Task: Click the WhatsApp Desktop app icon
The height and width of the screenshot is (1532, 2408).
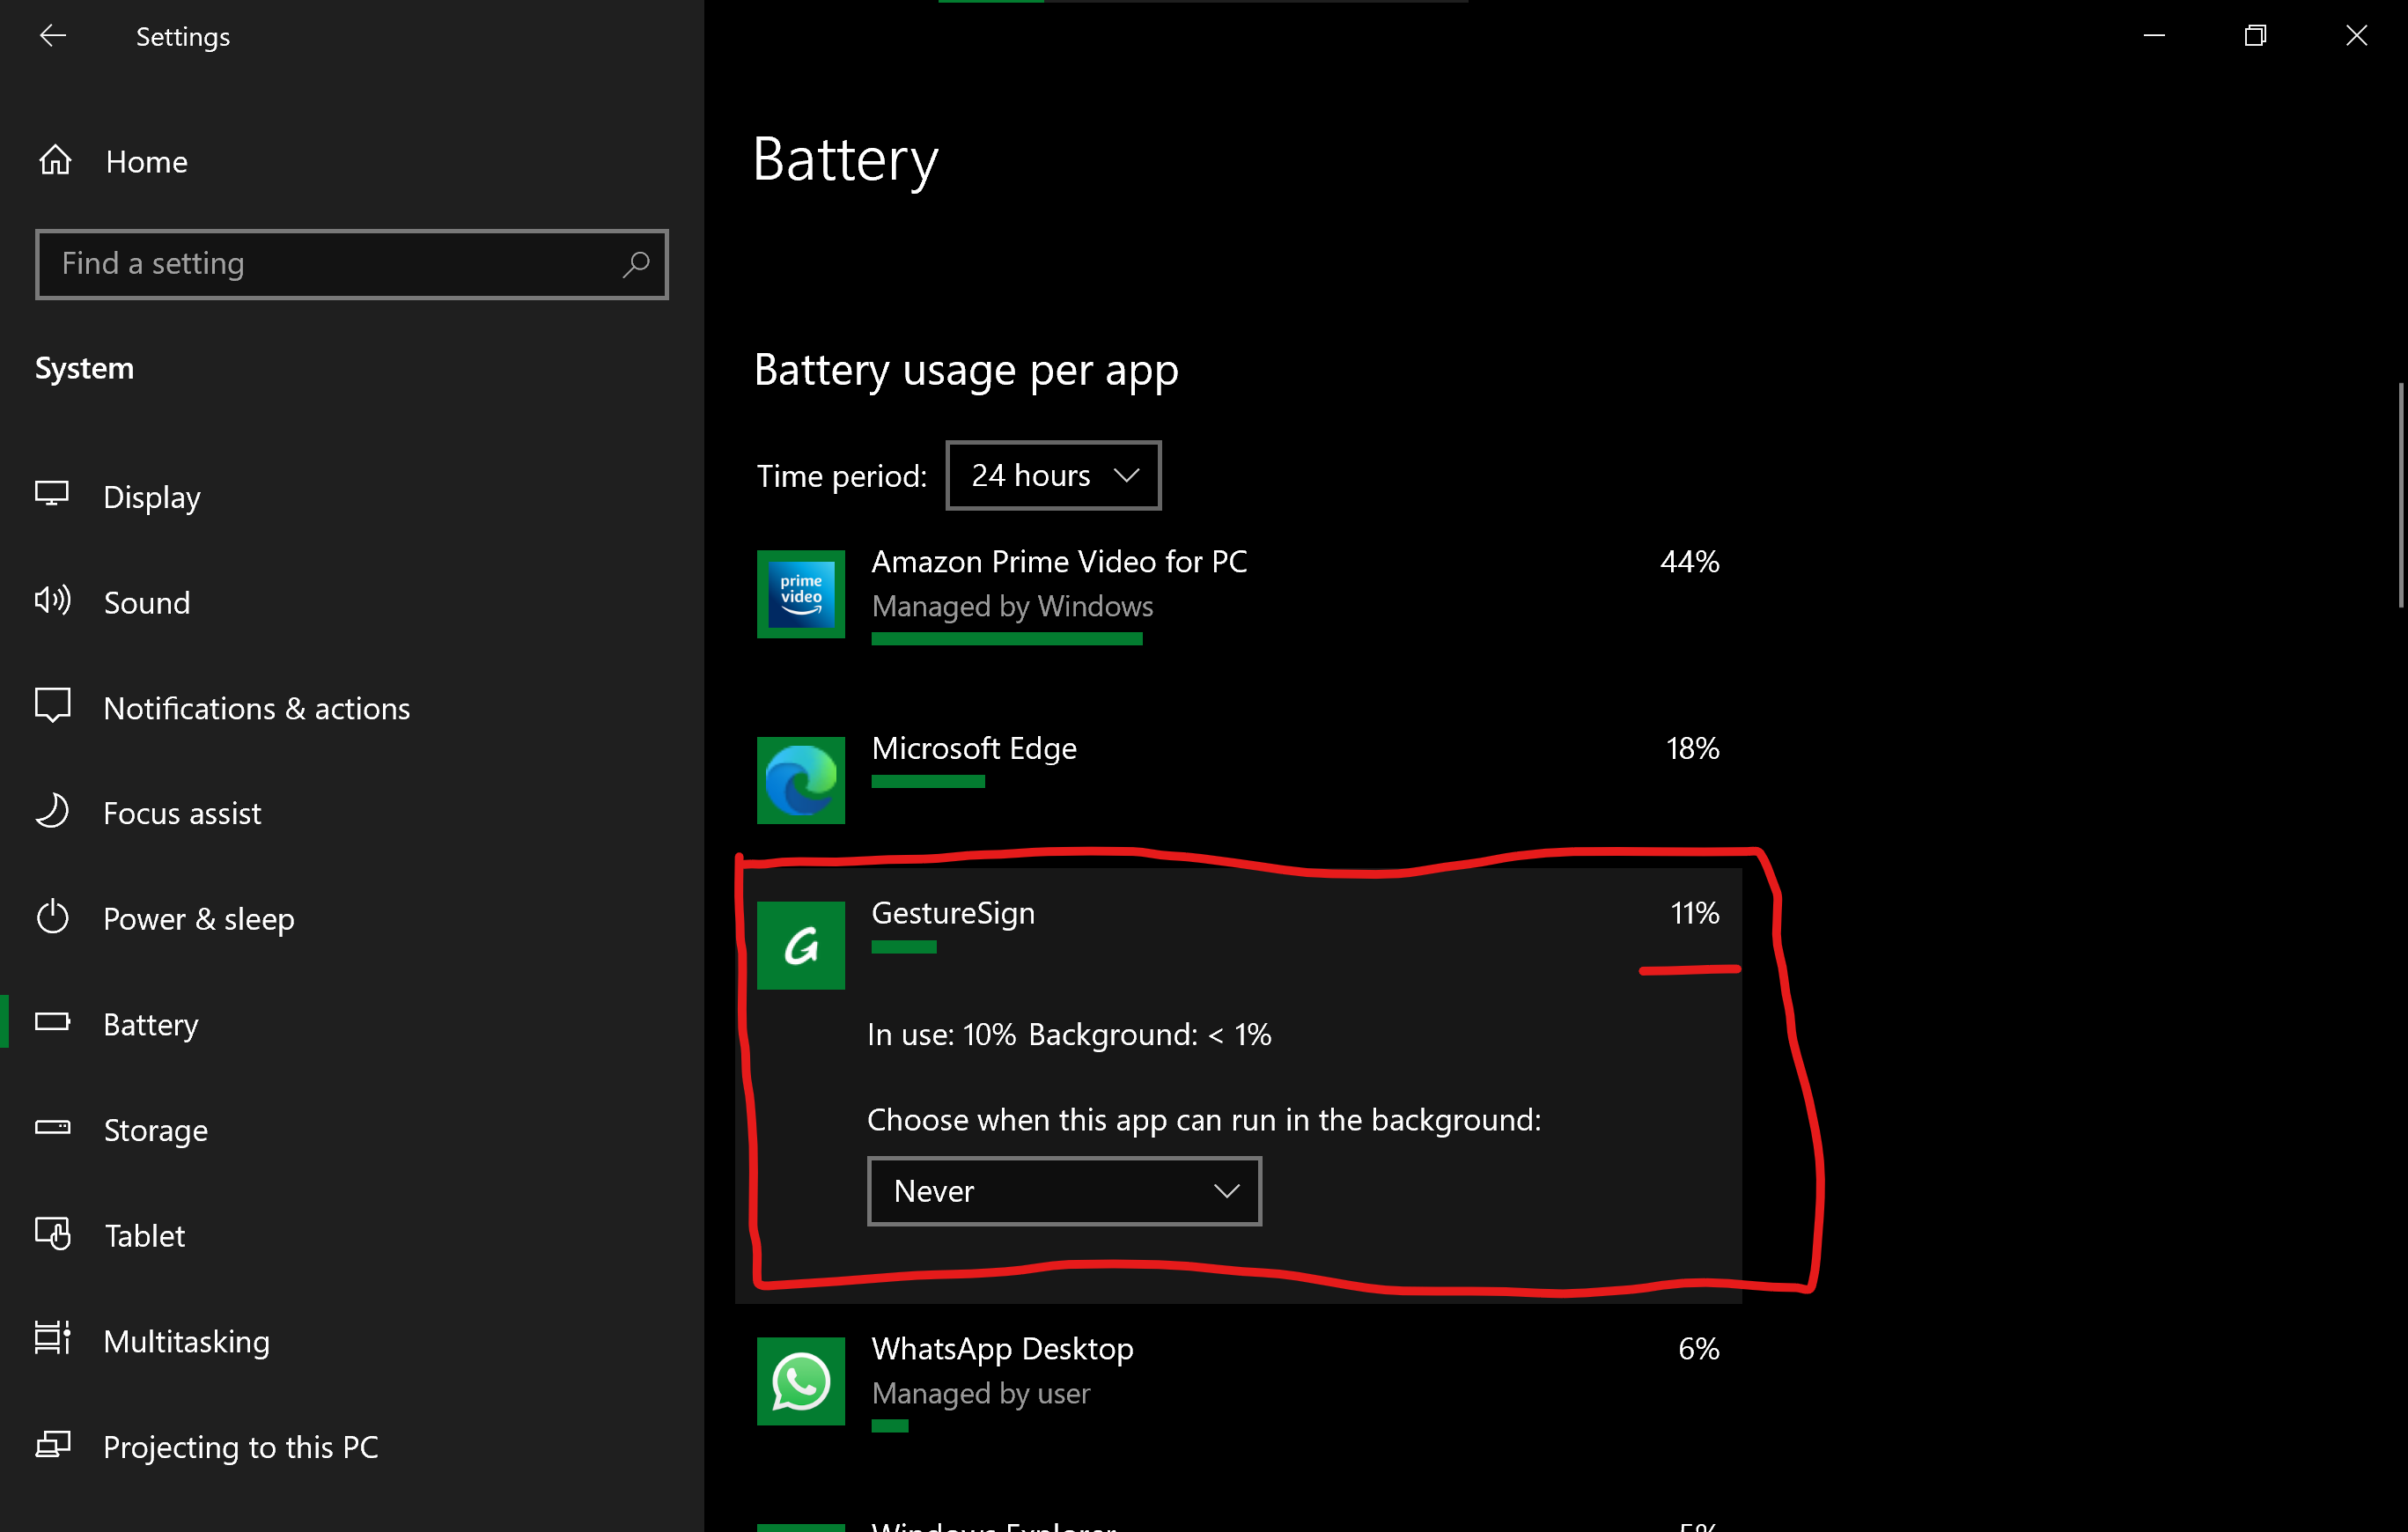Action: pos(801,1381)
